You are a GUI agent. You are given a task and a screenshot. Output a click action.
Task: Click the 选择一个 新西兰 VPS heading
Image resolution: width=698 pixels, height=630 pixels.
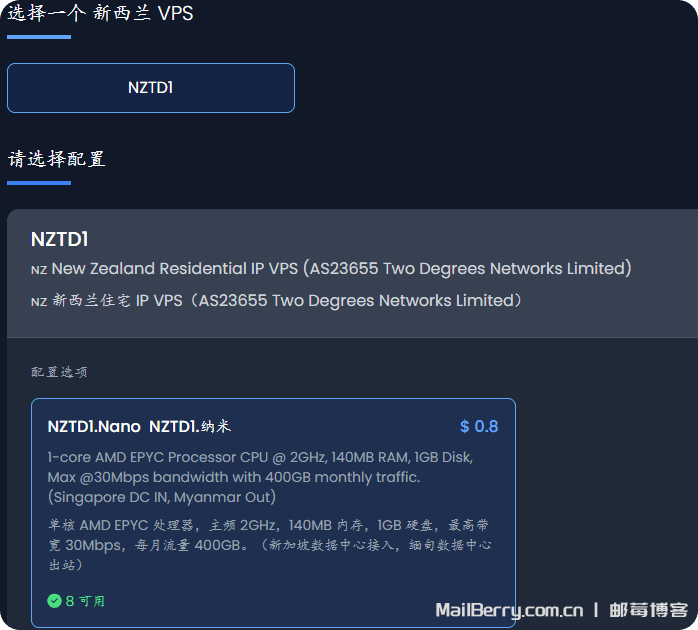(100, 14)
